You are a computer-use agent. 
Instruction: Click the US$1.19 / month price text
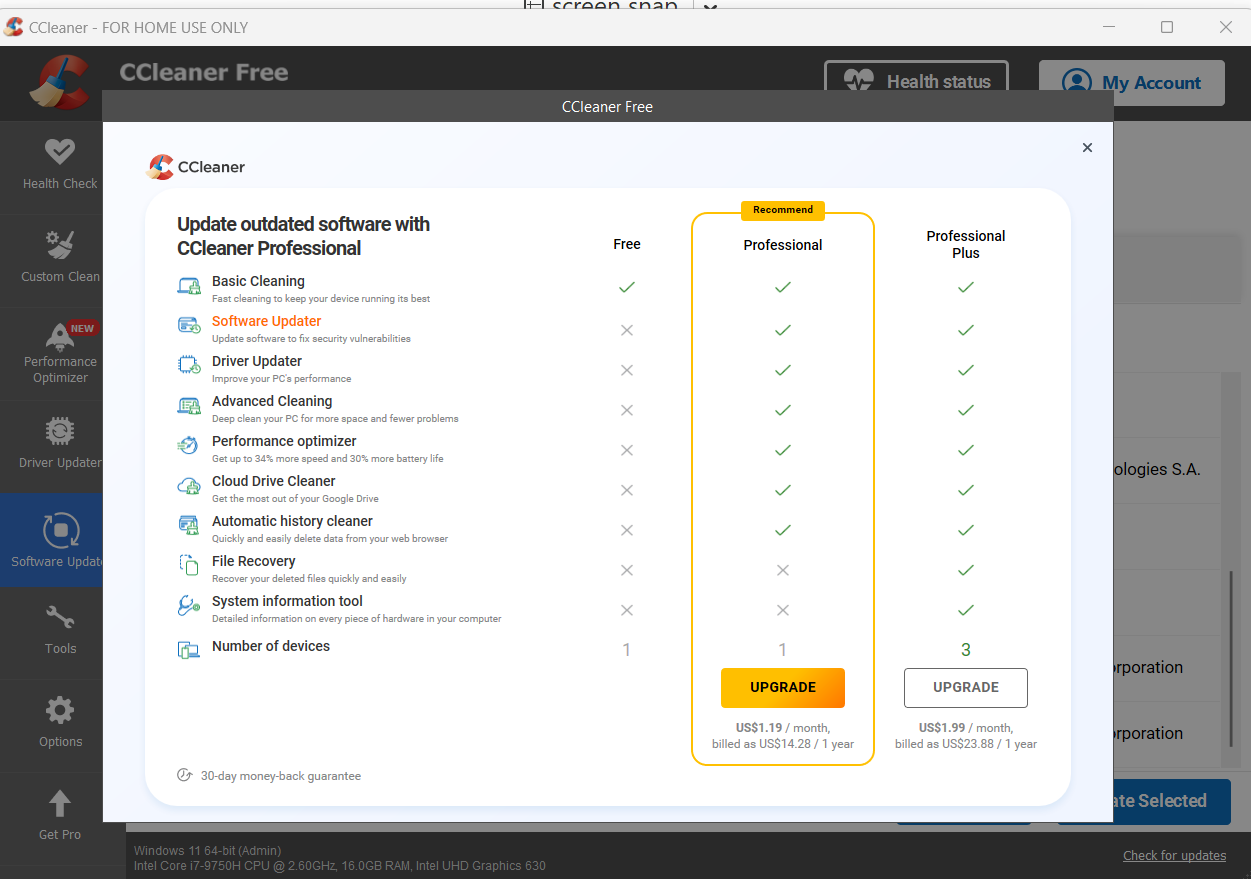click(783, 728)
